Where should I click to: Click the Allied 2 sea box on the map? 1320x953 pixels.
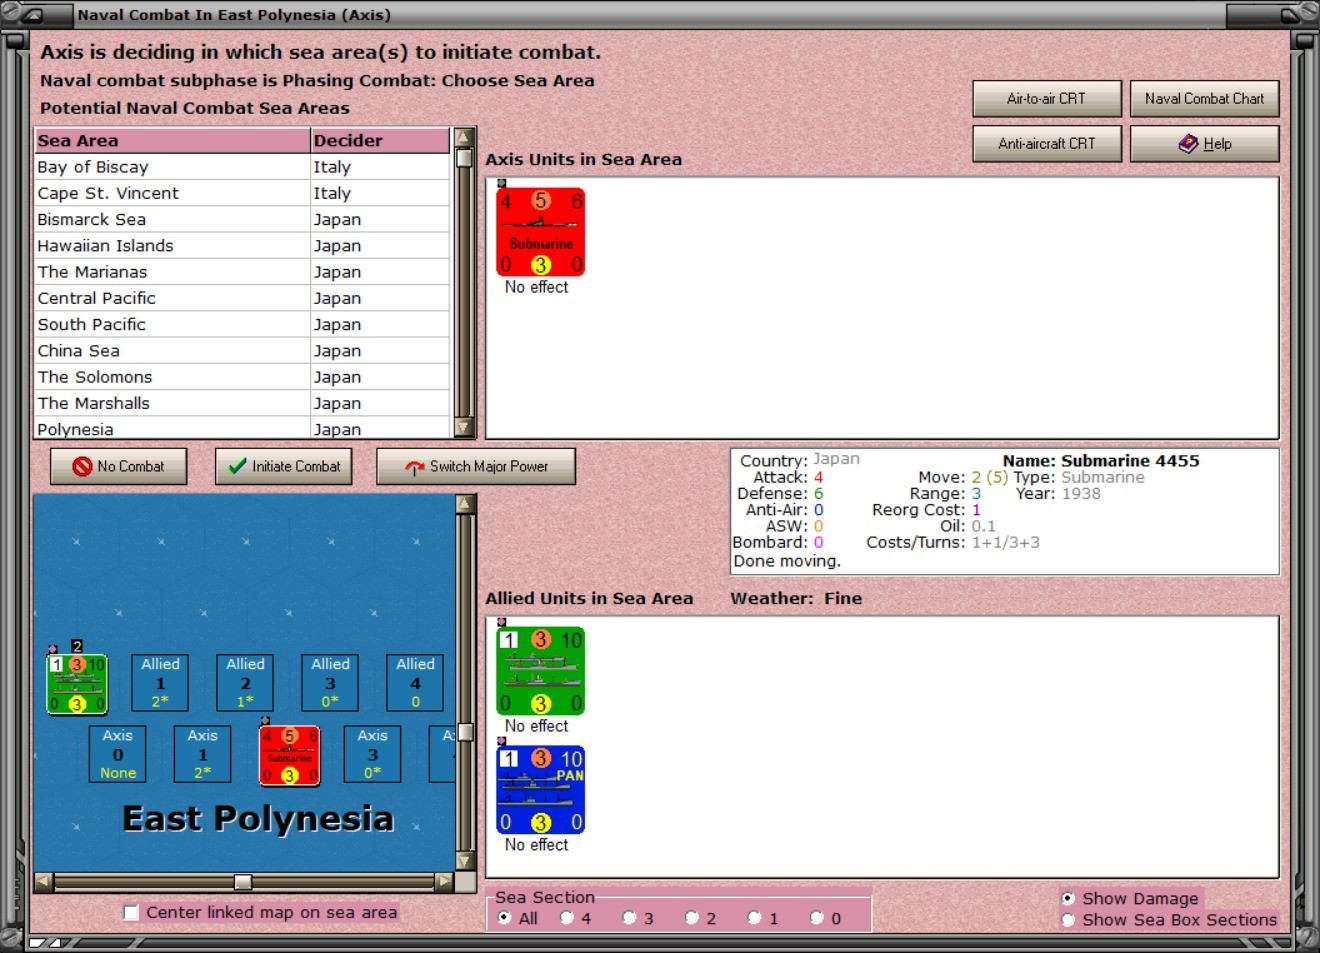(x=245, y=683)
